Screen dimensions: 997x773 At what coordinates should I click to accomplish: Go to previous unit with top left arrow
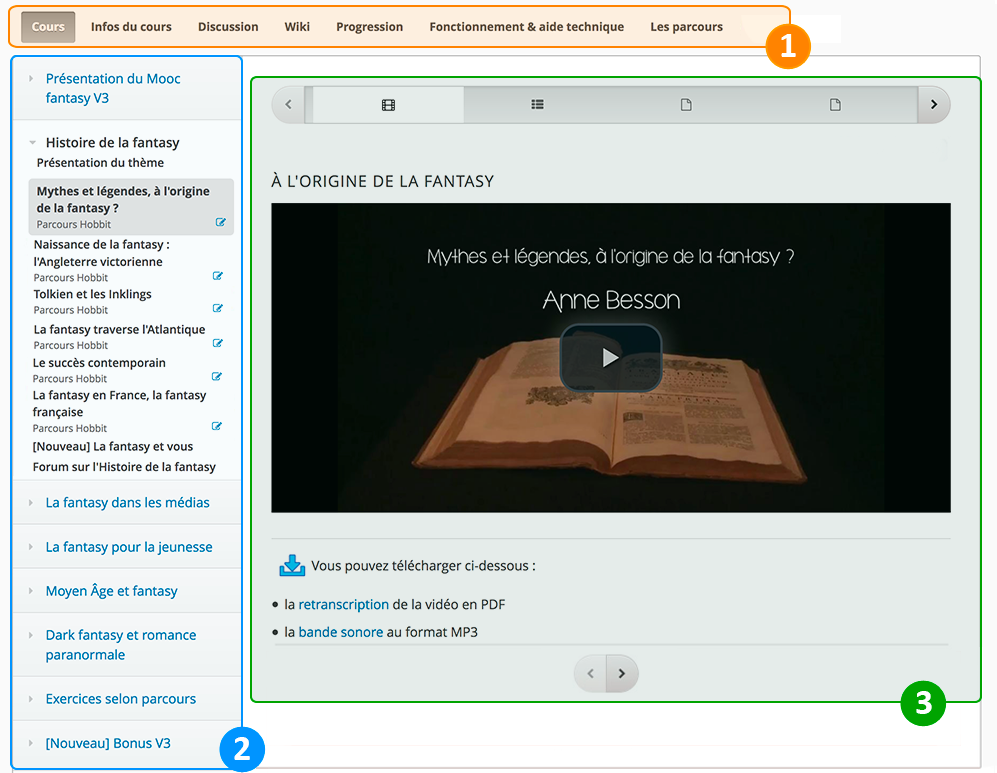click(x=289, y=105)
